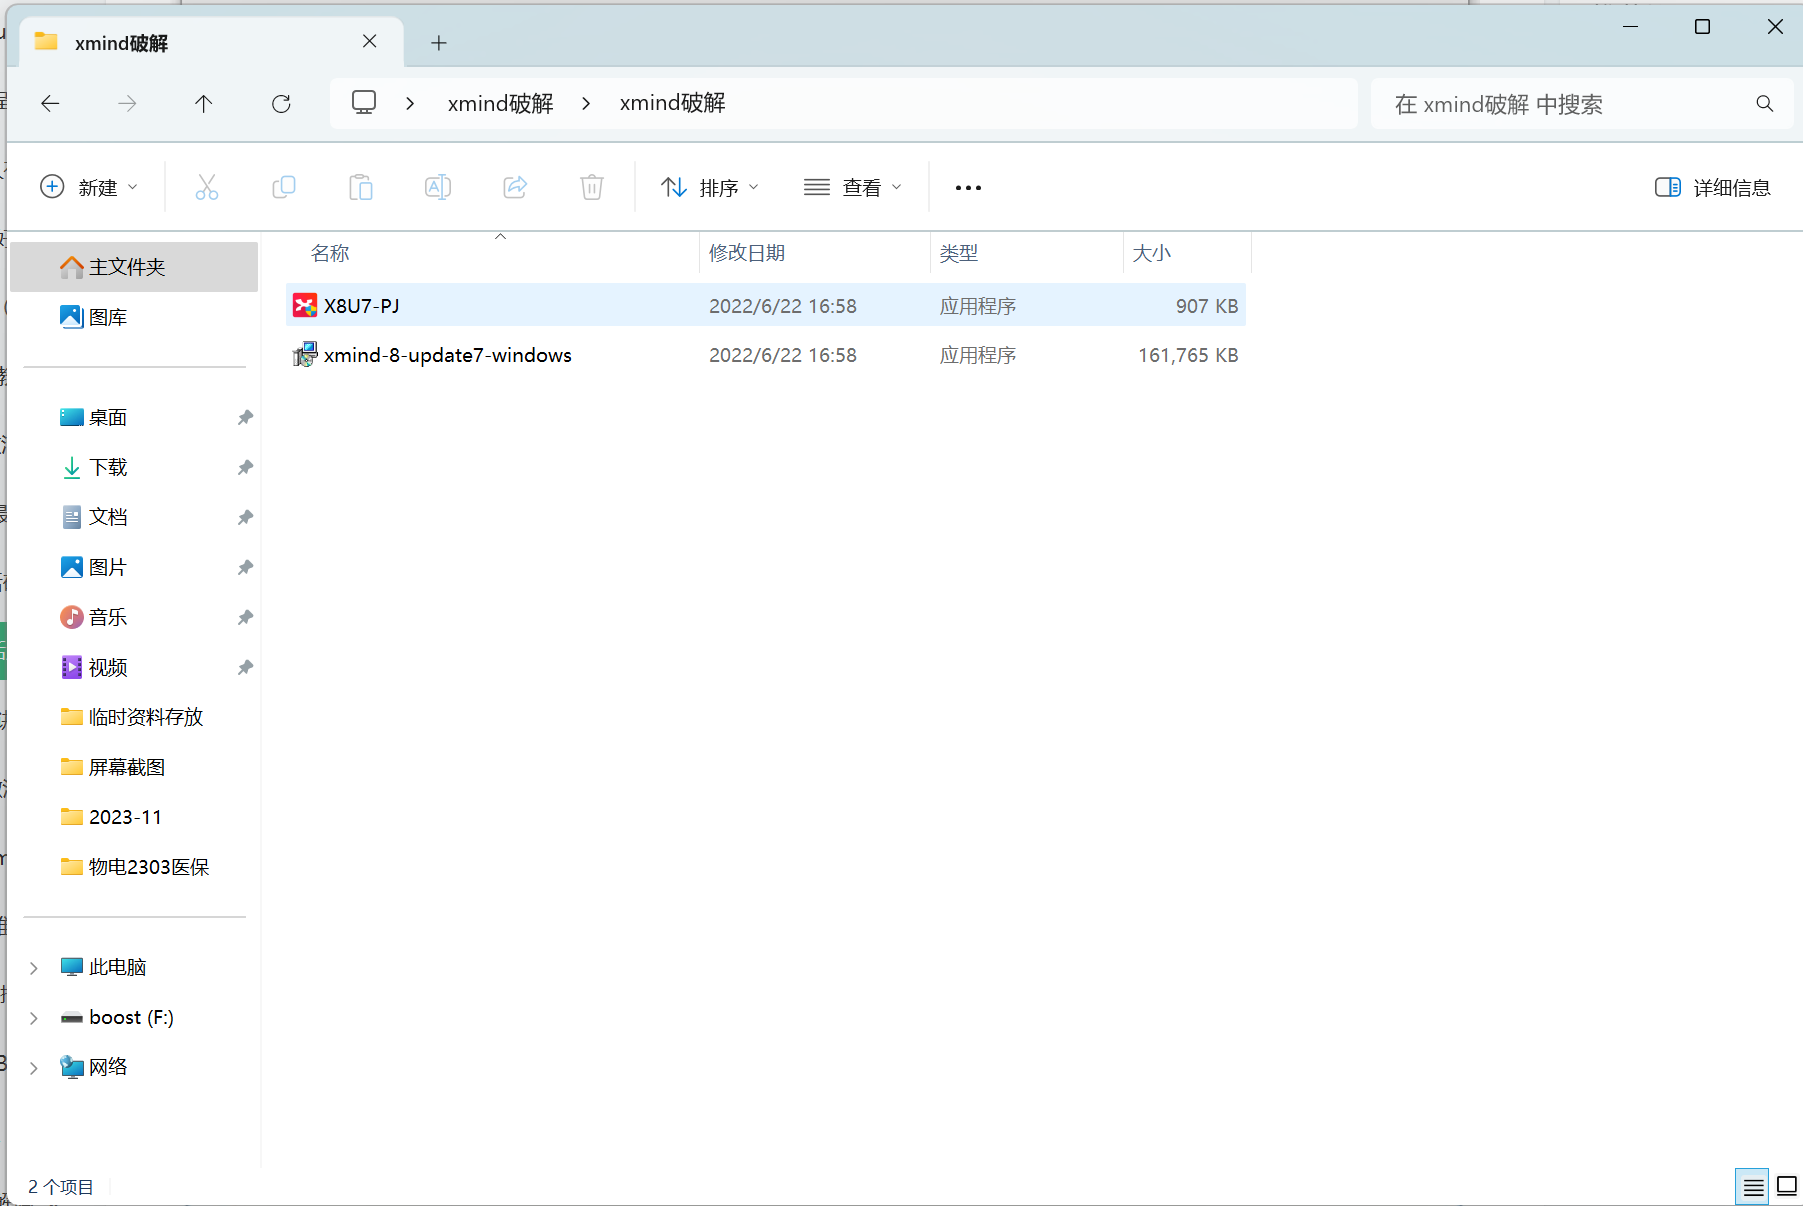Screen dimensions: 1803x1206
Task: Open 主文件夹 in the sidebar
Action: pos(134,267)
